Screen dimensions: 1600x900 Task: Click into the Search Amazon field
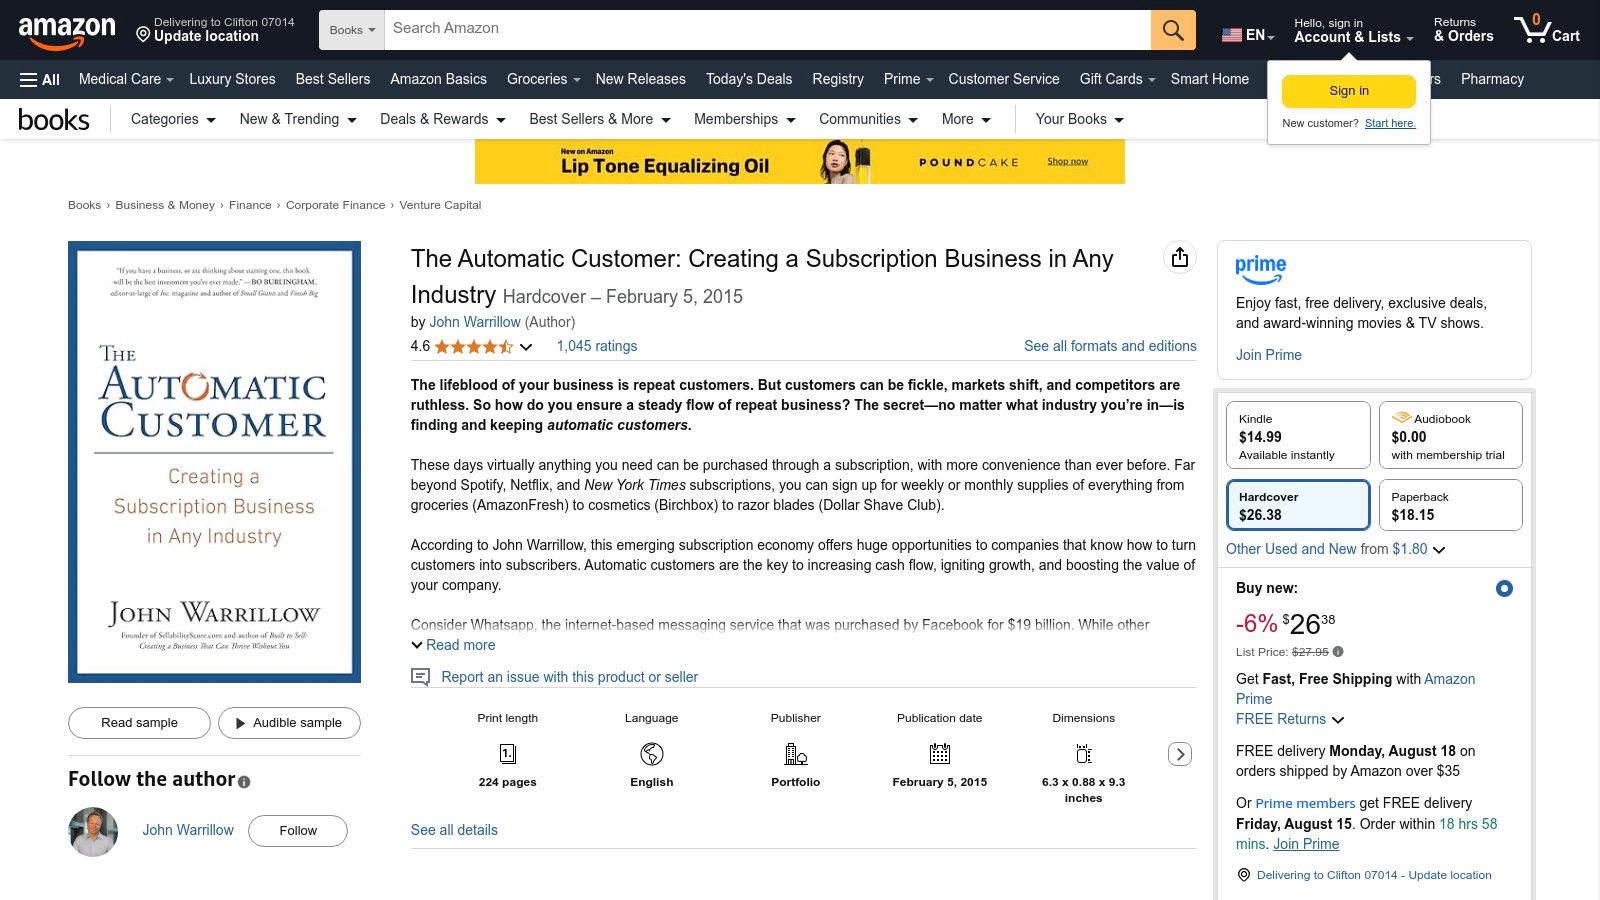(x=767, y=30)
